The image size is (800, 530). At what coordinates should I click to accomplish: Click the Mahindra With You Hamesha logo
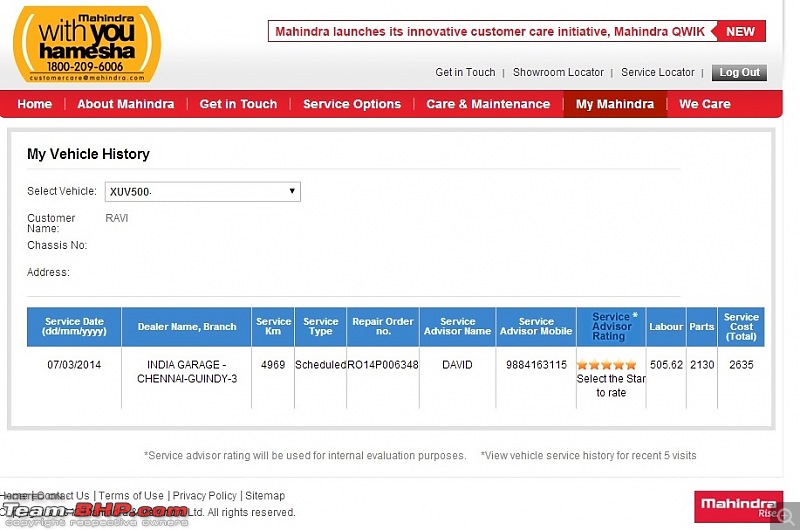pyautogui.click(x=87, y=44)
